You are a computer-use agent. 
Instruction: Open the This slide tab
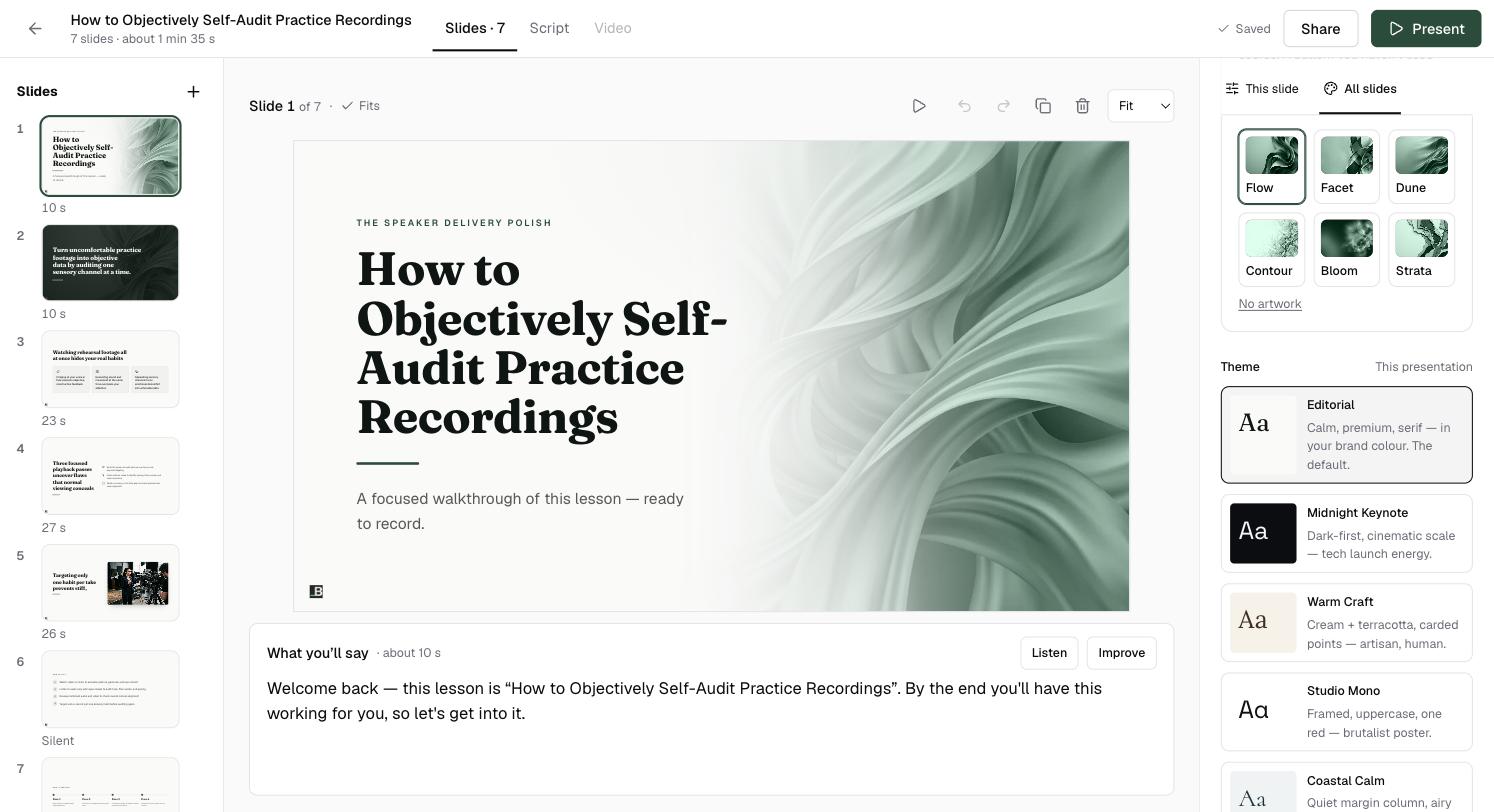coord(1262,89)
